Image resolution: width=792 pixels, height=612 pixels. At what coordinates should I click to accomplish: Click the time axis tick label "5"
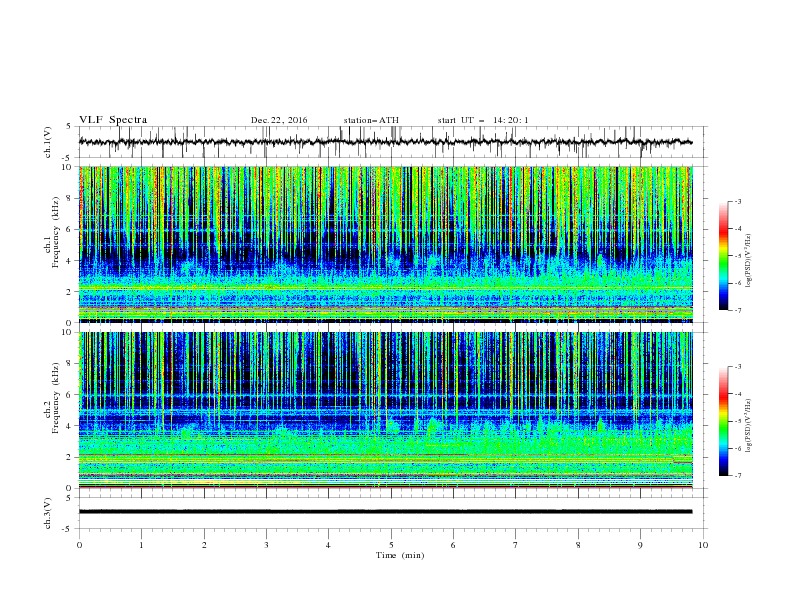[x=391, y=545]
